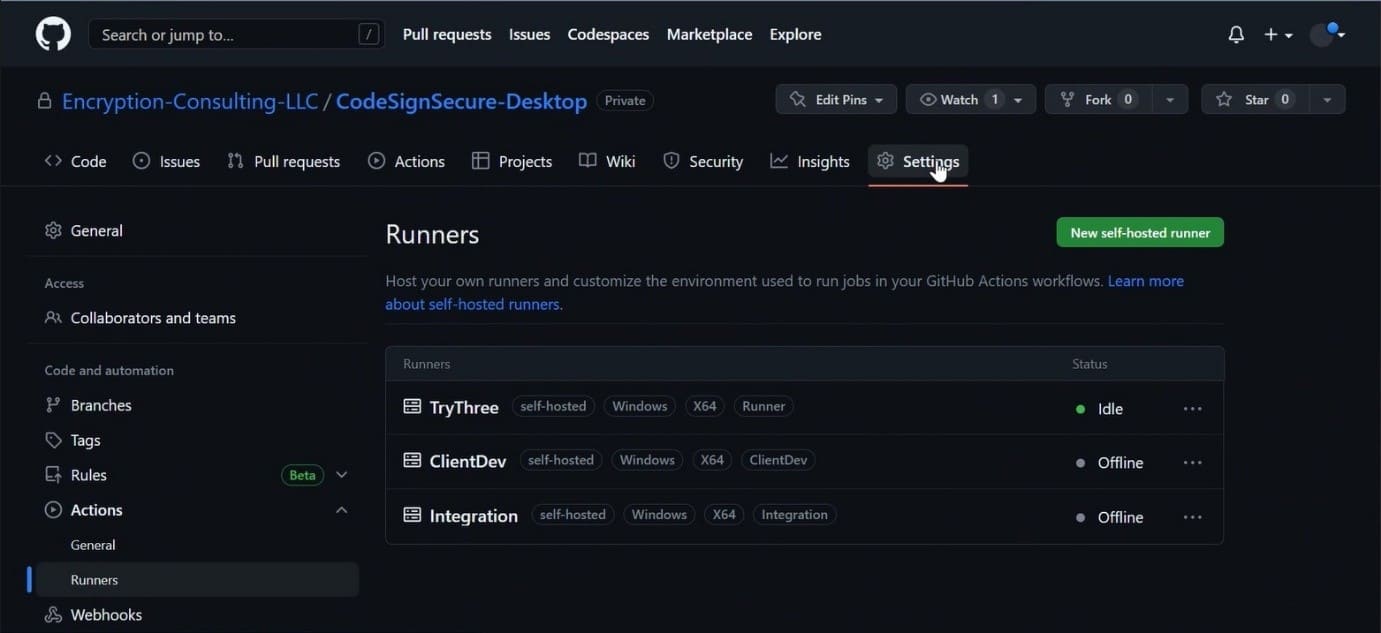Image resolution: width=1381 pixels, height=633 pixels.
Task: Switch to the Wiki tab
Action: click(x=607, y=161)
